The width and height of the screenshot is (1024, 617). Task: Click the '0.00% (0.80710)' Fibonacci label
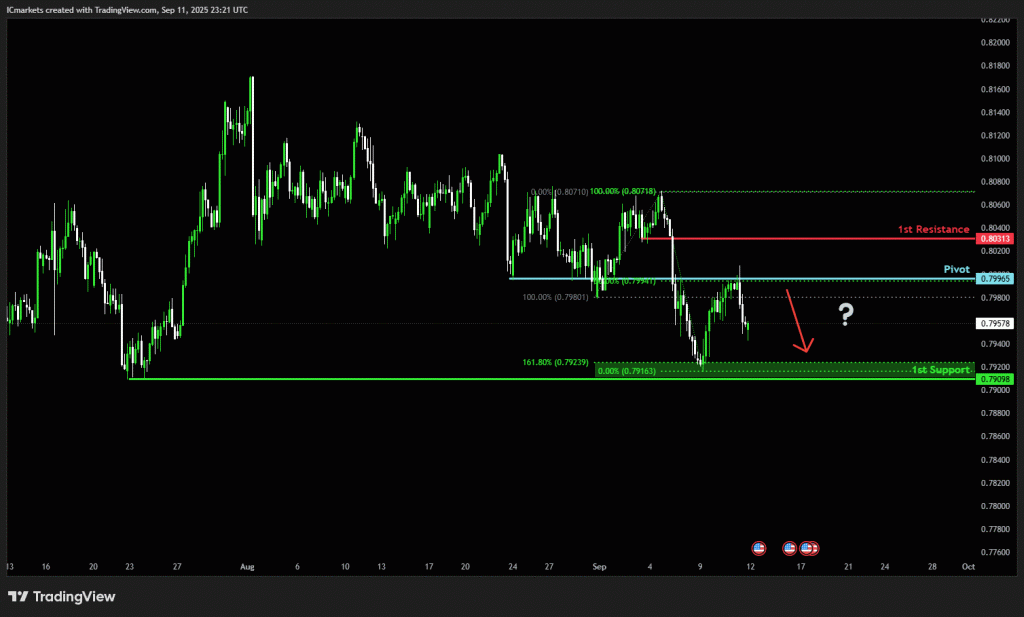[x=559, y=192]
